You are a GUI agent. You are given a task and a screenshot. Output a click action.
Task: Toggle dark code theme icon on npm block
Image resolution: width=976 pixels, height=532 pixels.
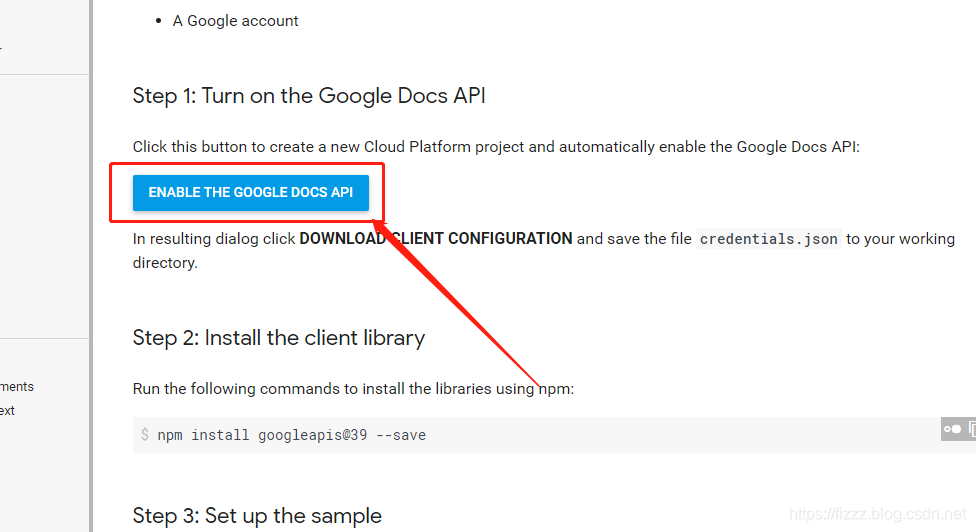pos(952,429)
